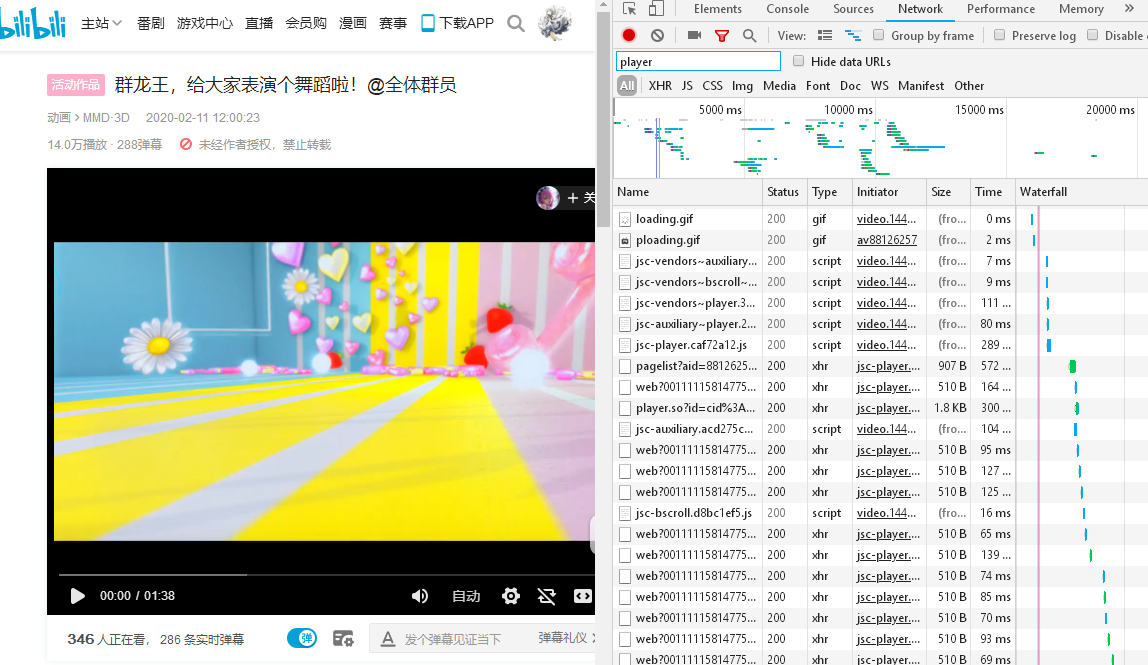Clear the network log
1148x665 pixels.
(657, 35)
